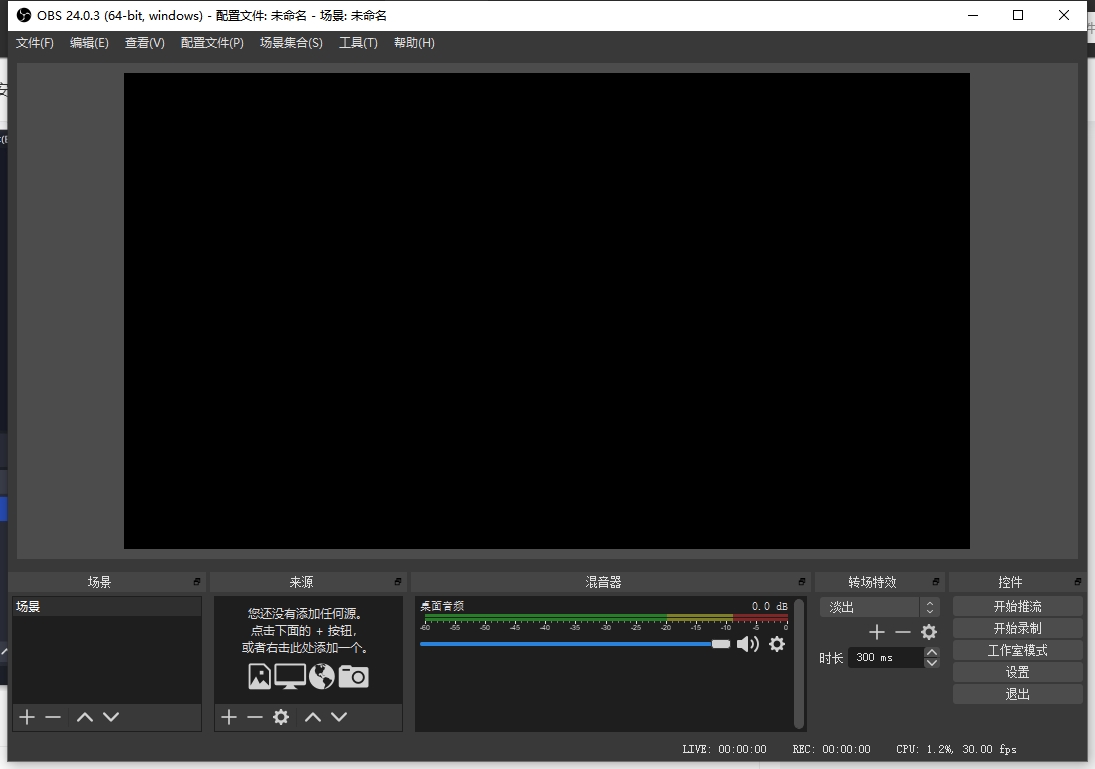
Task: Increase 时长 duration with the up arrow
Action: pos(932,652)
